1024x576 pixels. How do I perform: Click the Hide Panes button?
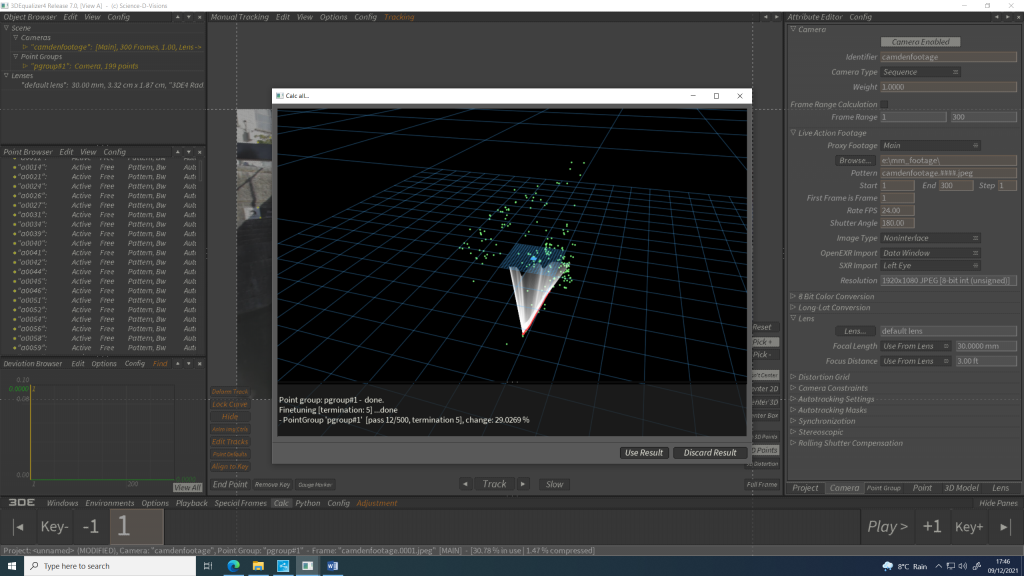tap(998, 503)
